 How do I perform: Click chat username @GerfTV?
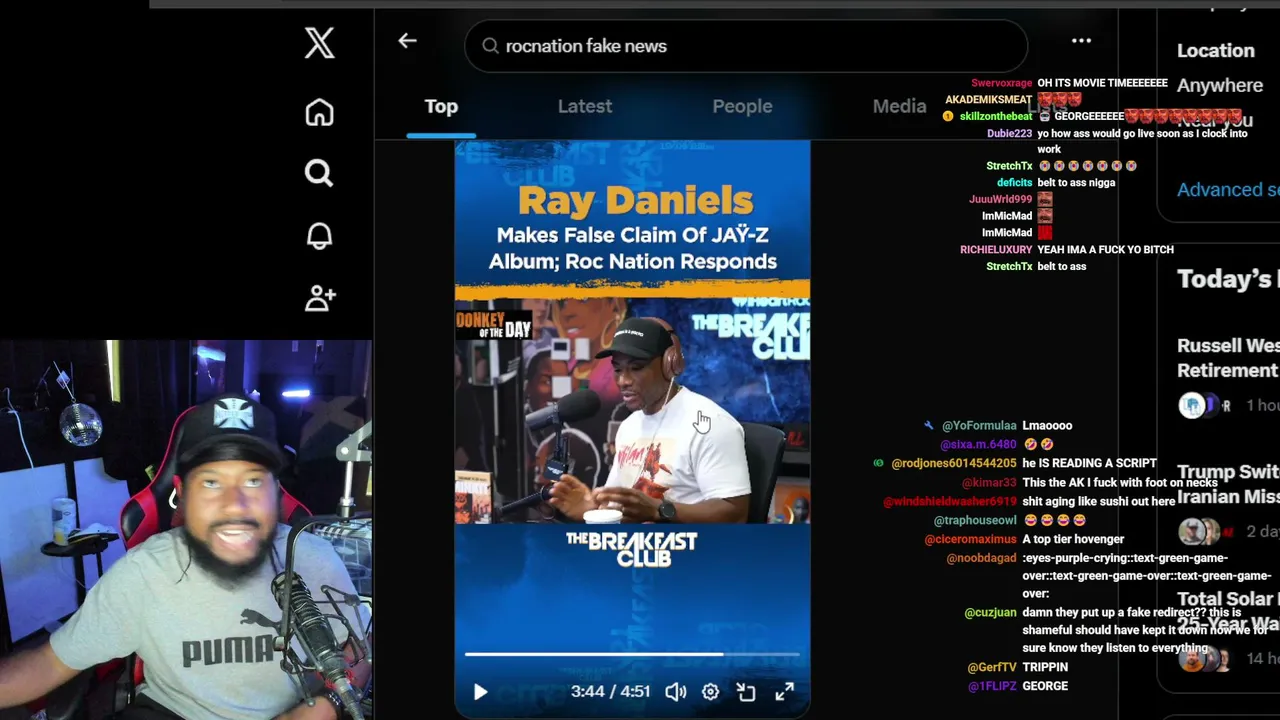click(992, 667)
